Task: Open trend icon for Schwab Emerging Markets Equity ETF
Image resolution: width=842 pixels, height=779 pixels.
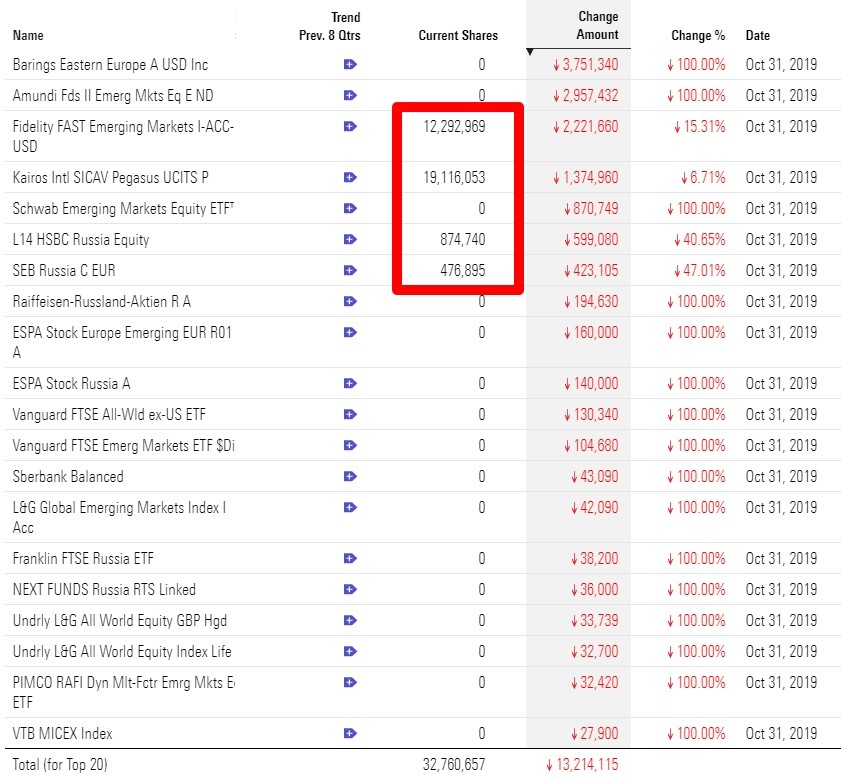Action: coord(350,208)
